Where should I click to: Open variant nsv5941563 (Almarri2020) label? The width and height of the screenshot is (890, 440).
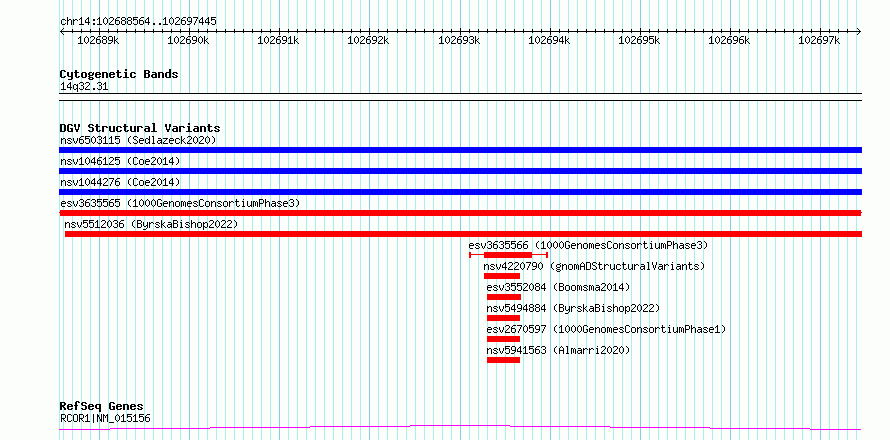click(559, 350)
